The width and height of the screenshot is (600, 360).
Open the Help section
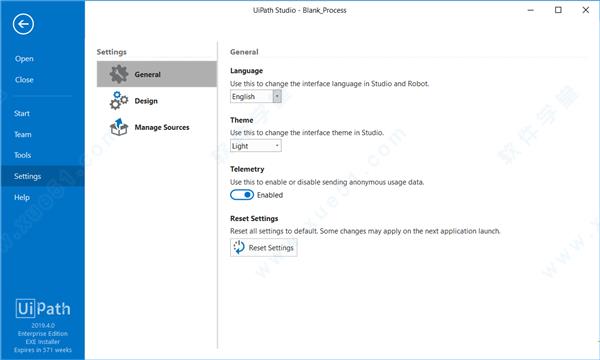click(22, 197)
